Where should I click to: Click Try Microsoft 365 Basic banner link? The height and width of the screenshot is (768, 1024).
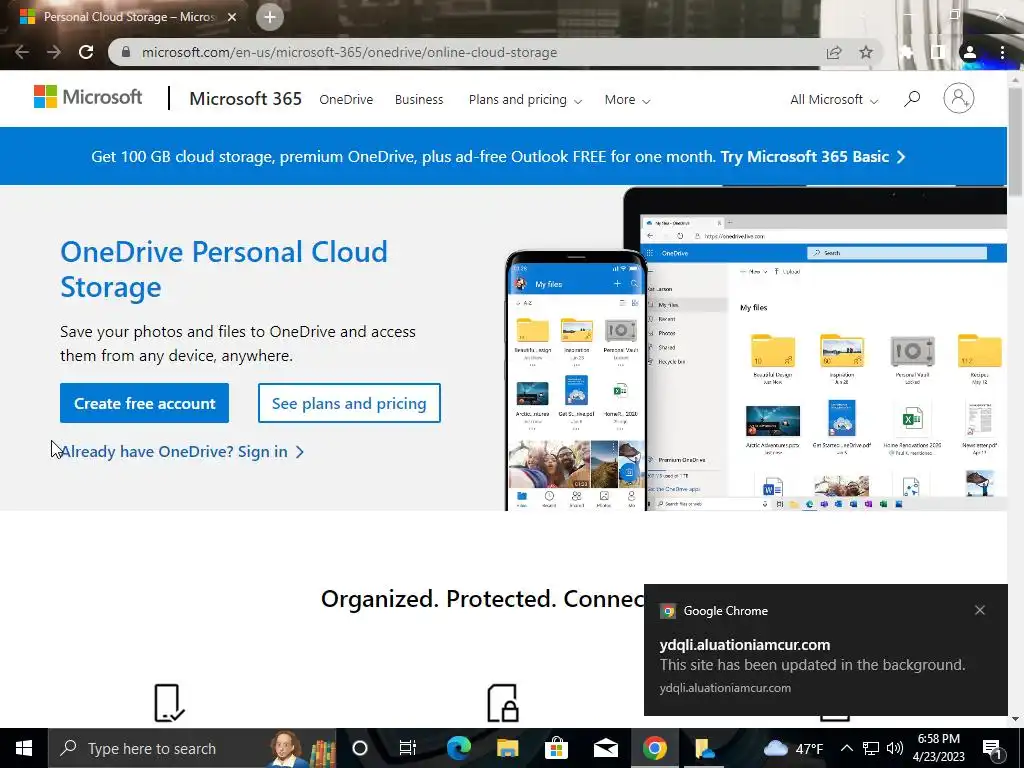(x=813, y=157)
